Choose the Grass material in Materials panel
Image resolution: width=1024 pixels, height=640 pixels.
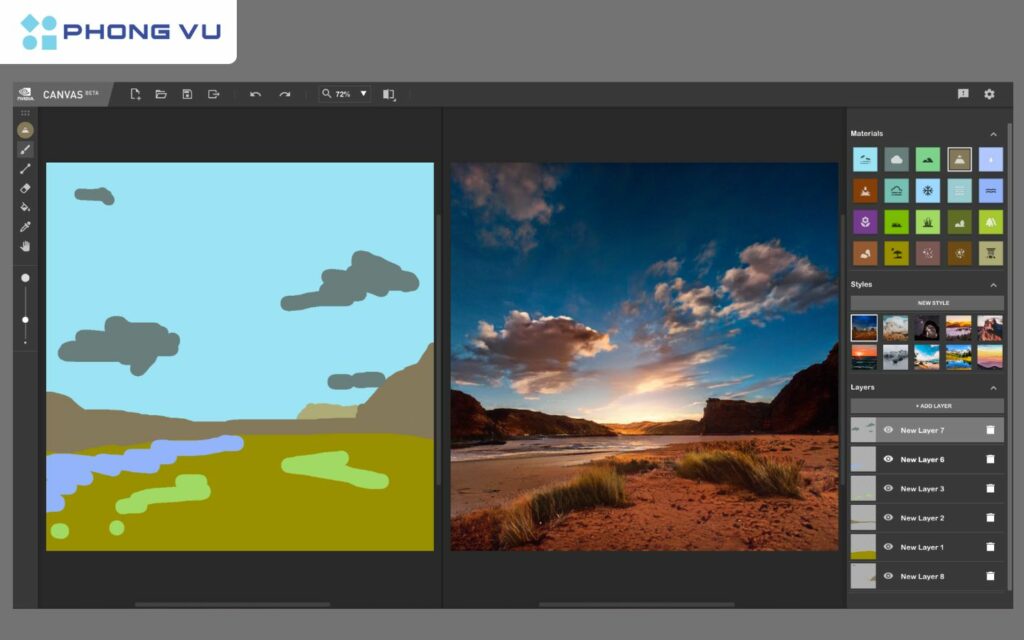928,221
